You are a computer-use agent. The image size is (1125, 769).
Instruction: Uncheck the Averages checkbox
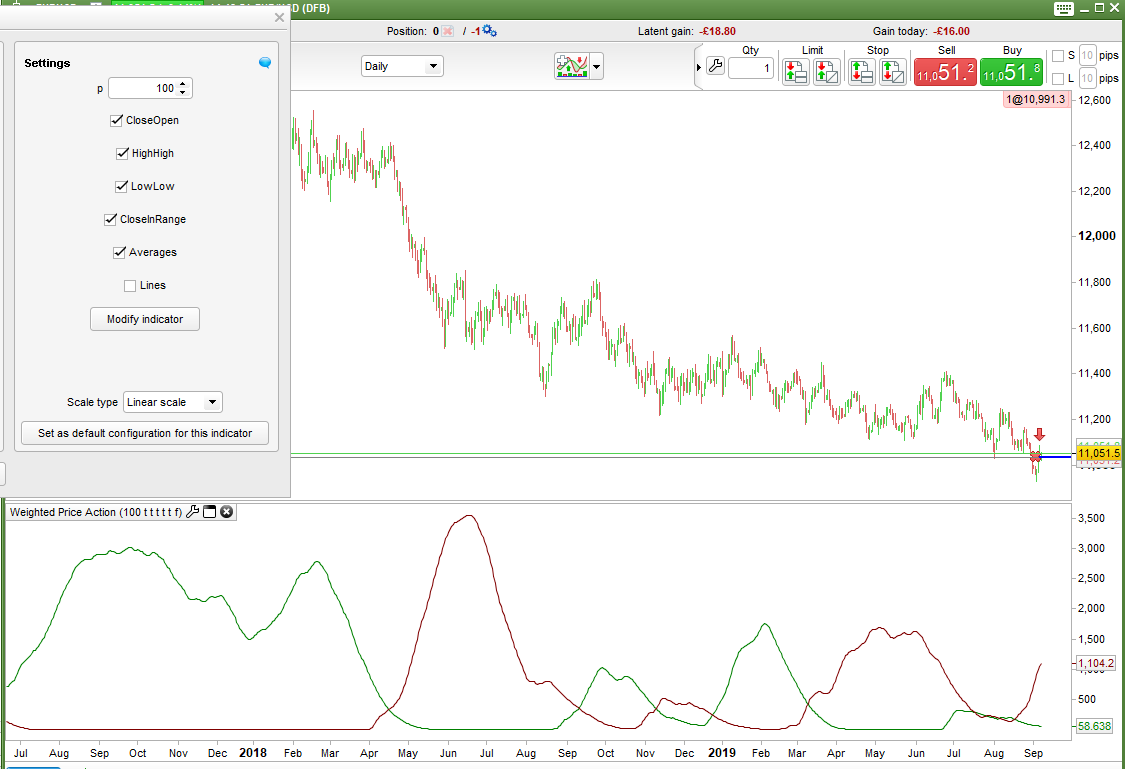pos(119,253)
